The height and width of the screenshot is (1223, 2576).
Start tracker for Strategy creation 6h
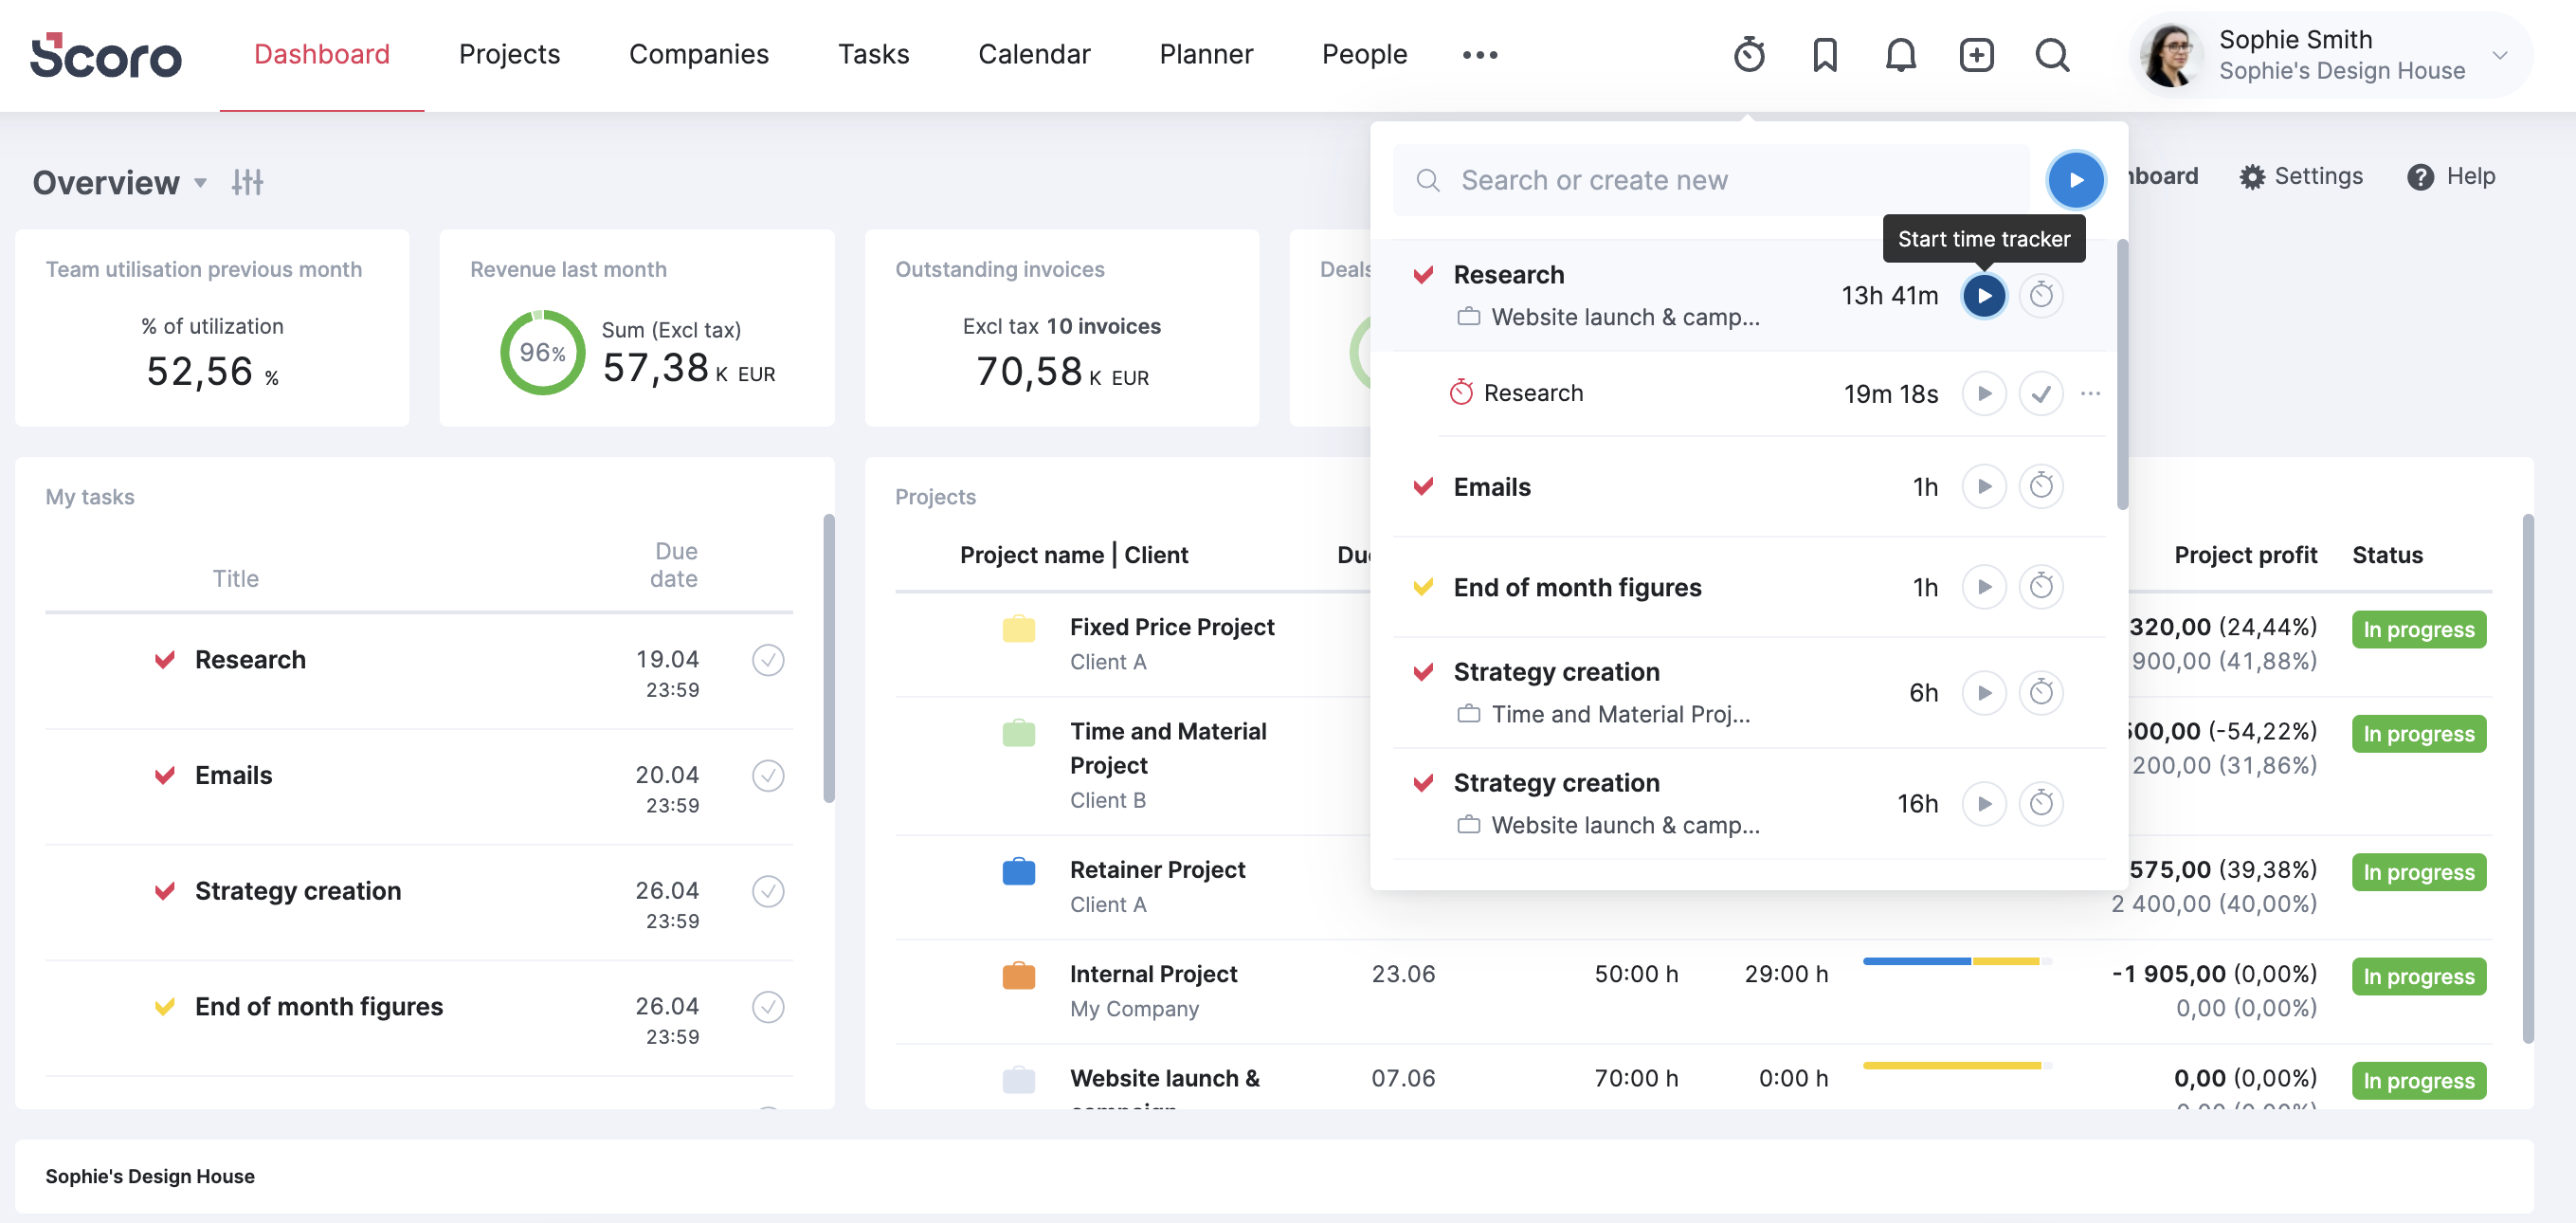coord(1984,692)
